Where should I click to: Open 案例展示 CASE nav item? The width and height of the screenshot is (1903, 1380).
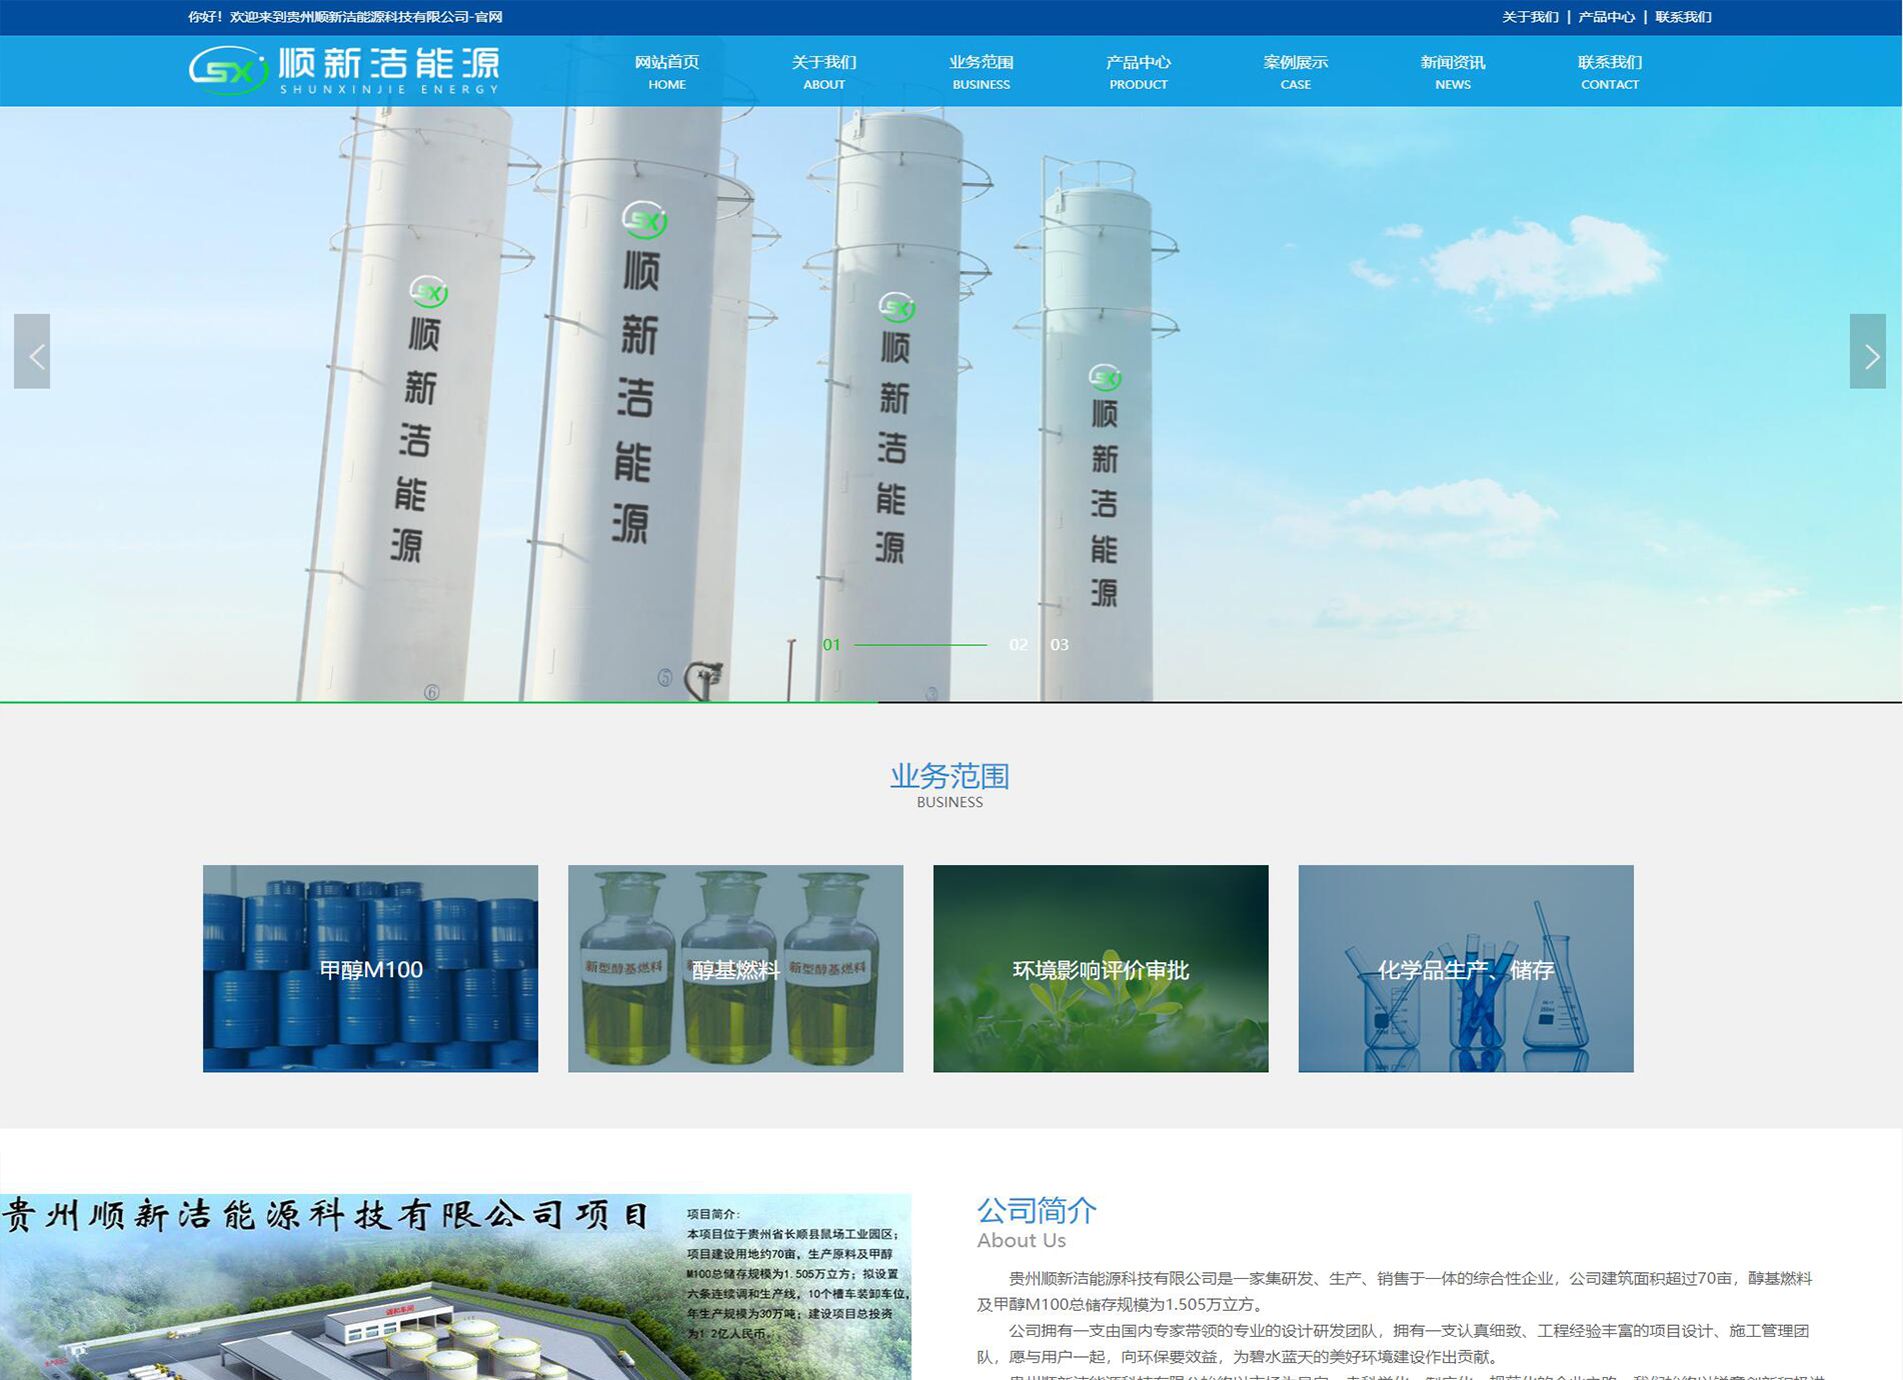click(x=1295, y=72)
